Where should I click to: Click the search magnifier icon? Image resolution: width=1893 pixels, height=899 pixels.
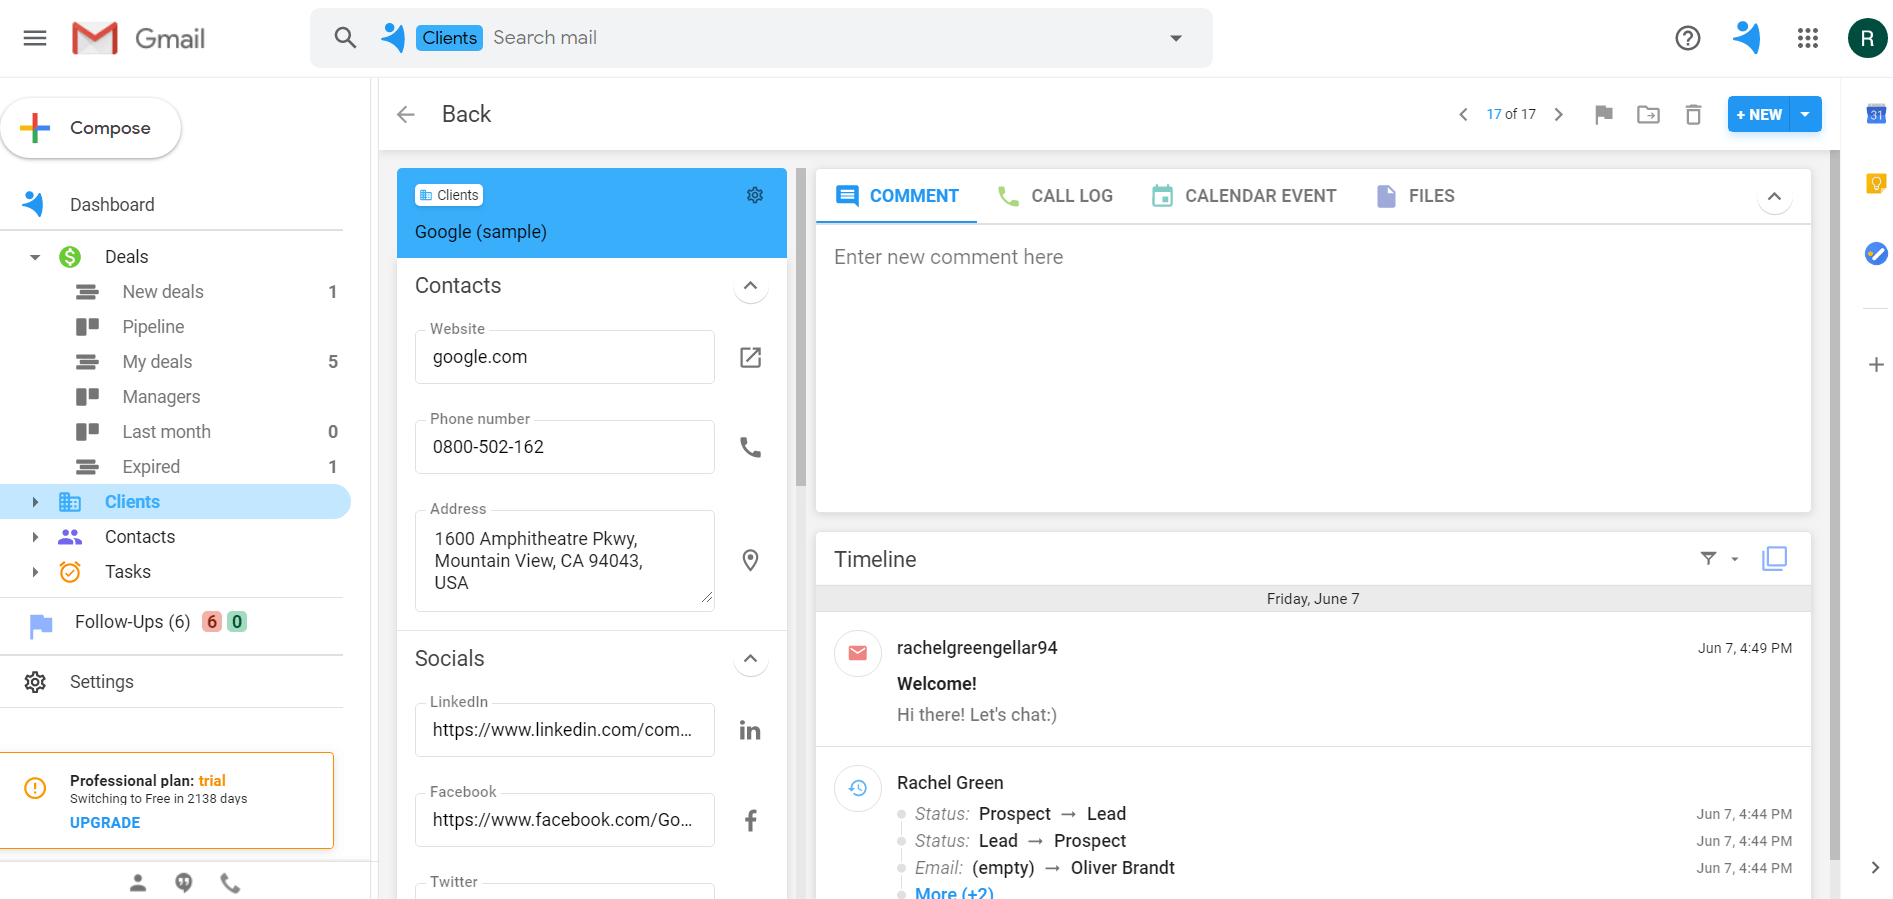(x=345, y=38)
